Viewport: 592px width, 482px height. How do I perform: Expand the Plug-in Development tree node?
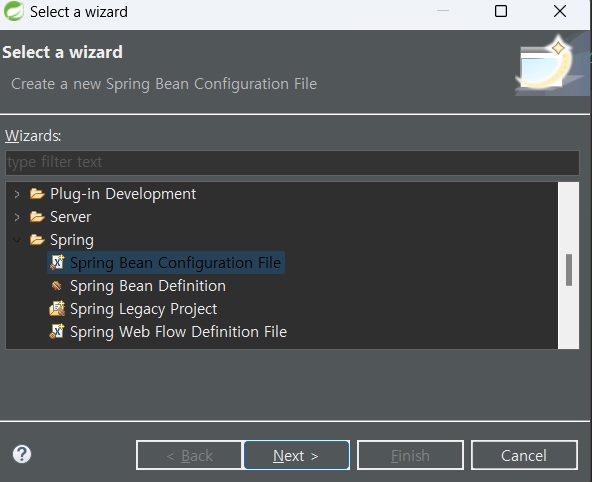17,194
